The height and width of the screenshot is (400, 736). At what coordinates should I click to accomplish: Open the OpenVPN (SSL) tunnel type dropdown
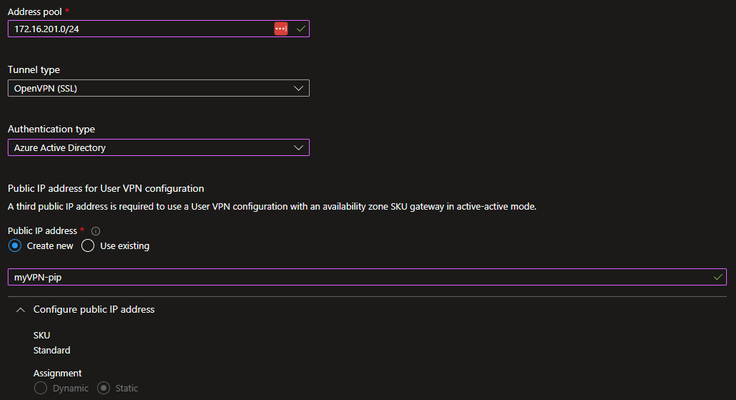[159, 88]
